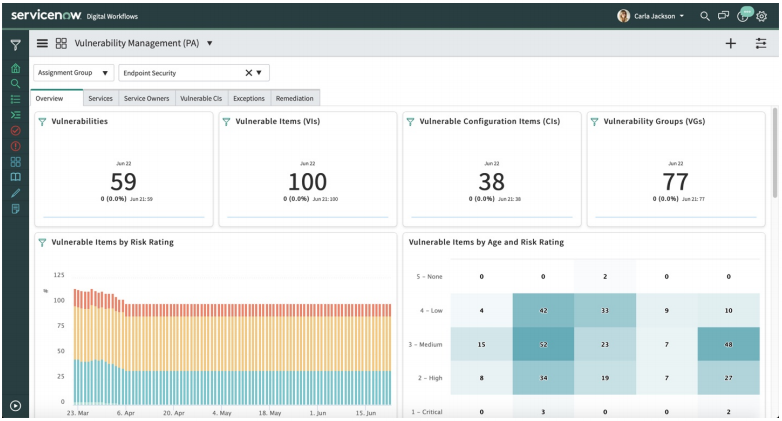
Task: Click the Vulnerabilities count 59
Action: click(123, 181)
